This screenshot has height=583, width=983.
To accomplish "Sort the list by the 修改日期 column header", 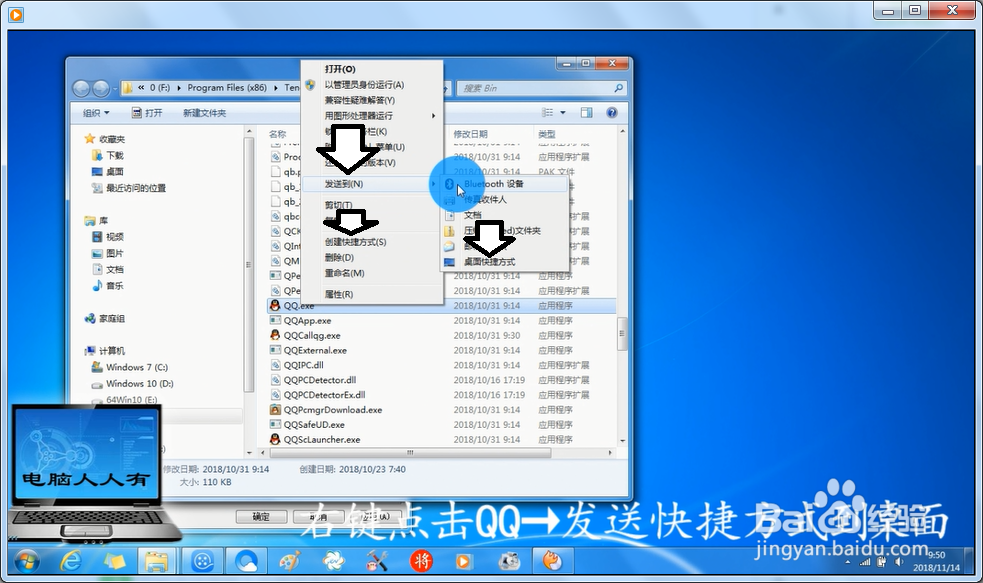I will tap(471, 134).
